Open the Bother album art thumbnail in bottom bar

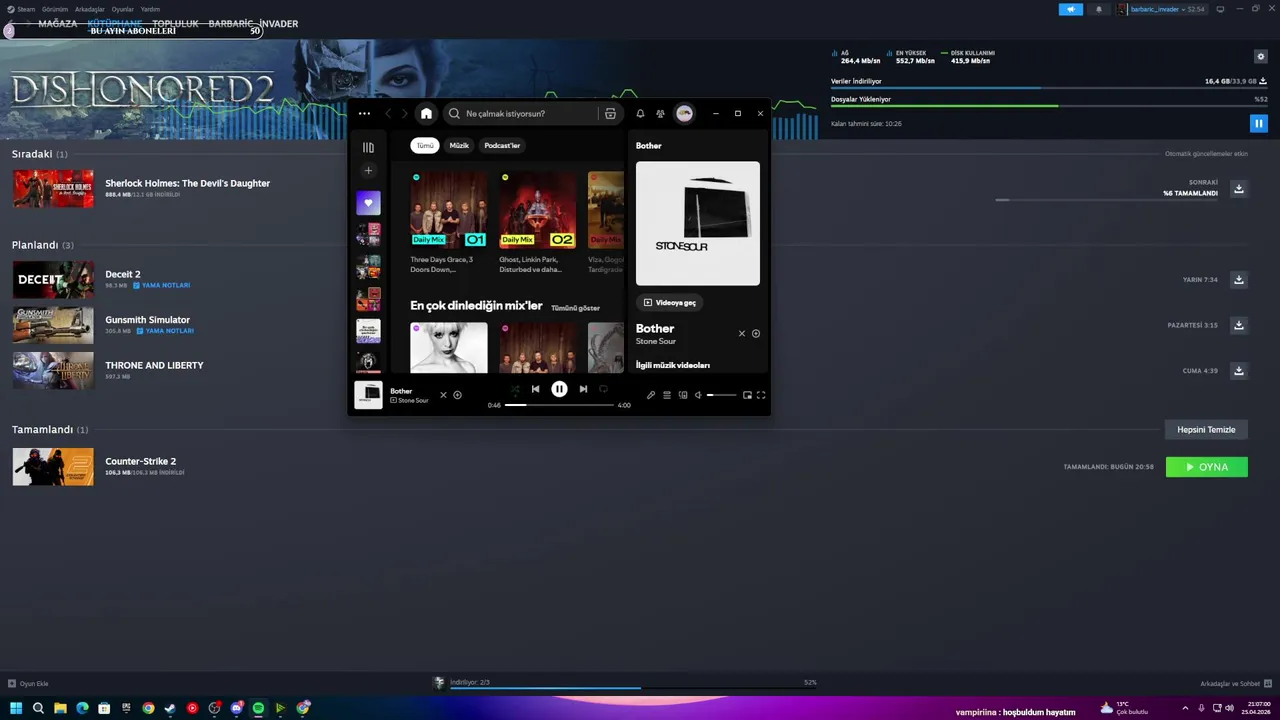368,395
